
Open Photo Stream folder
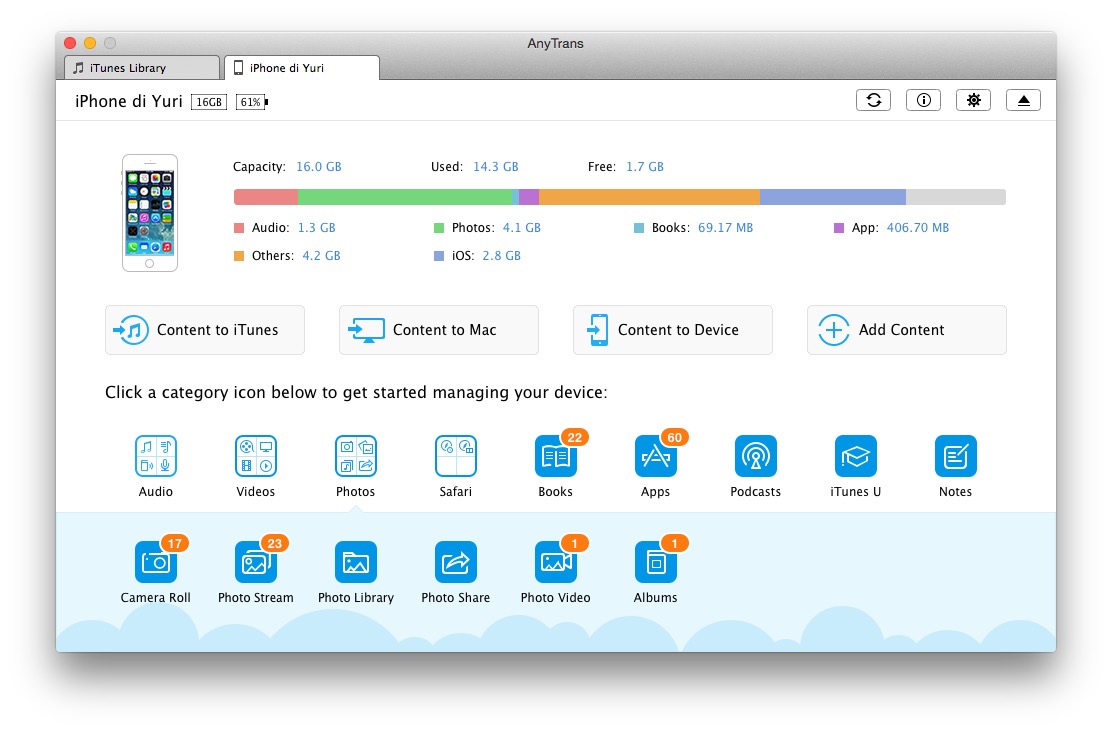click(x=256, y=562)
